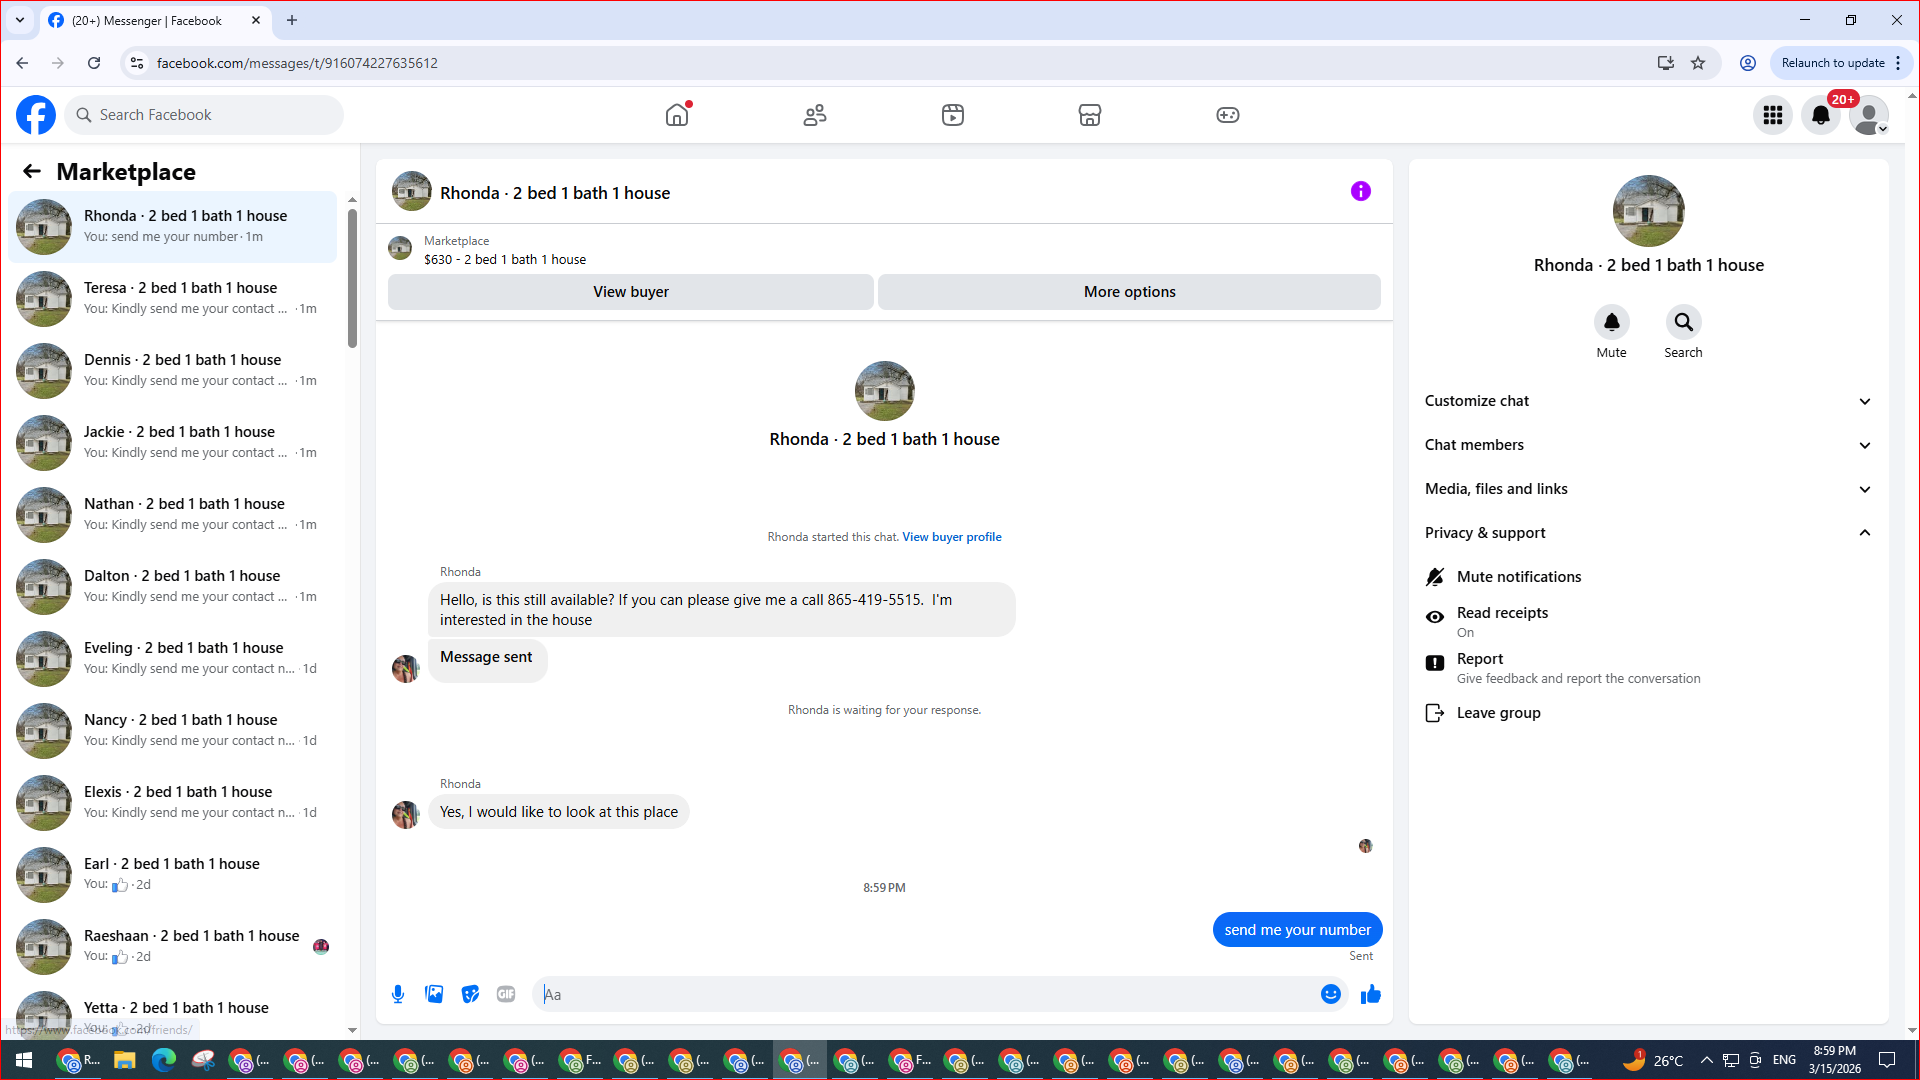Viewport: 1920px width, 1080px height.
Task: Click Report conversation option
Action: click(x=1648, y=668)
